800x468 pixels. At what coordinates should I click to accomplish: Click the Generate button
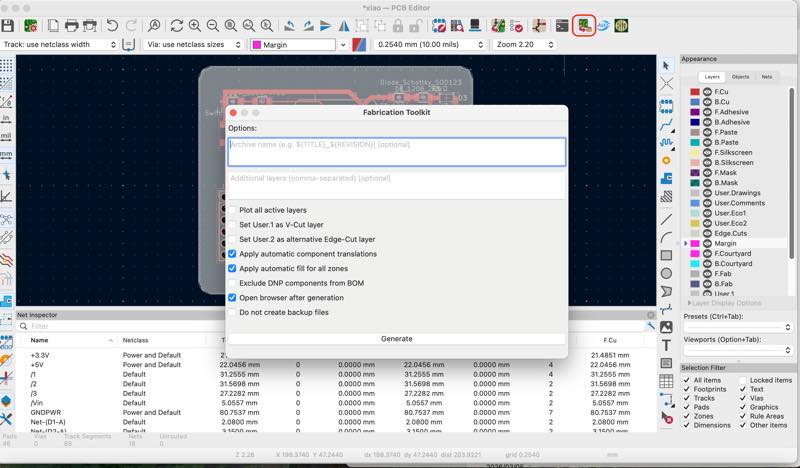(397, 339)
